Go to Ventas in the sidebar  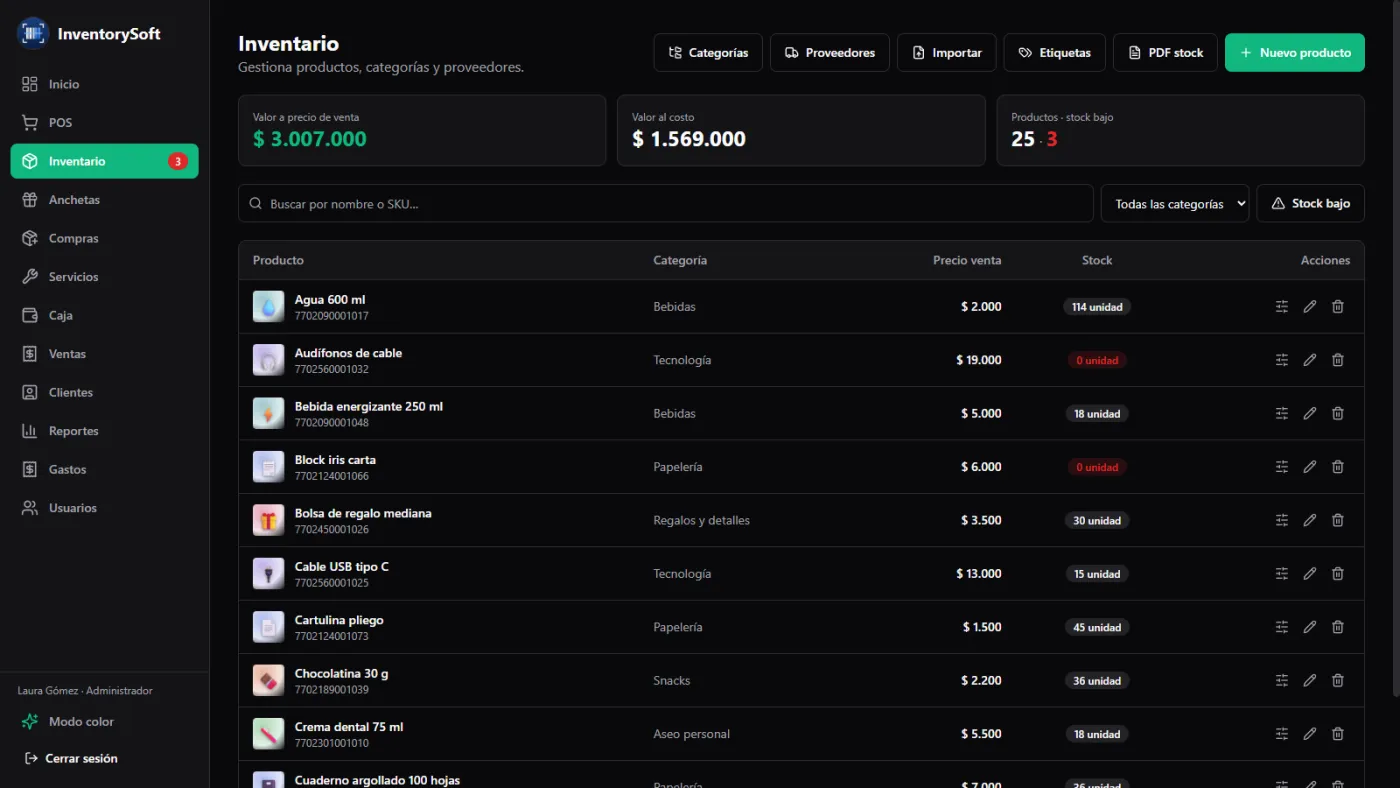click(104, 354)
